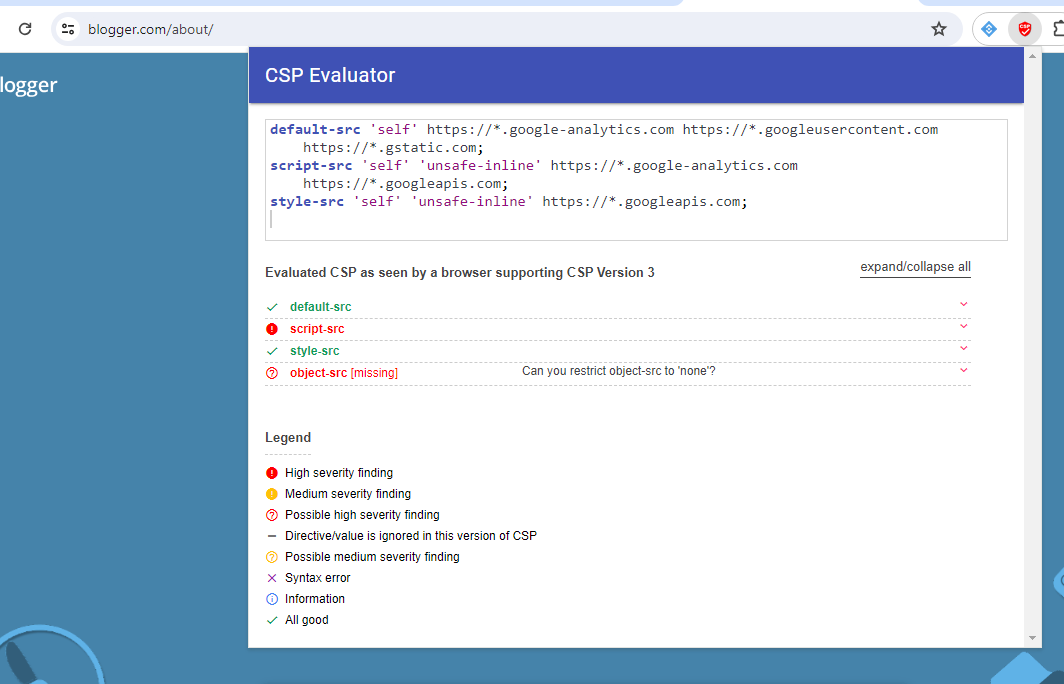
Task: Expand the object-src missing row
Action: 963,369
